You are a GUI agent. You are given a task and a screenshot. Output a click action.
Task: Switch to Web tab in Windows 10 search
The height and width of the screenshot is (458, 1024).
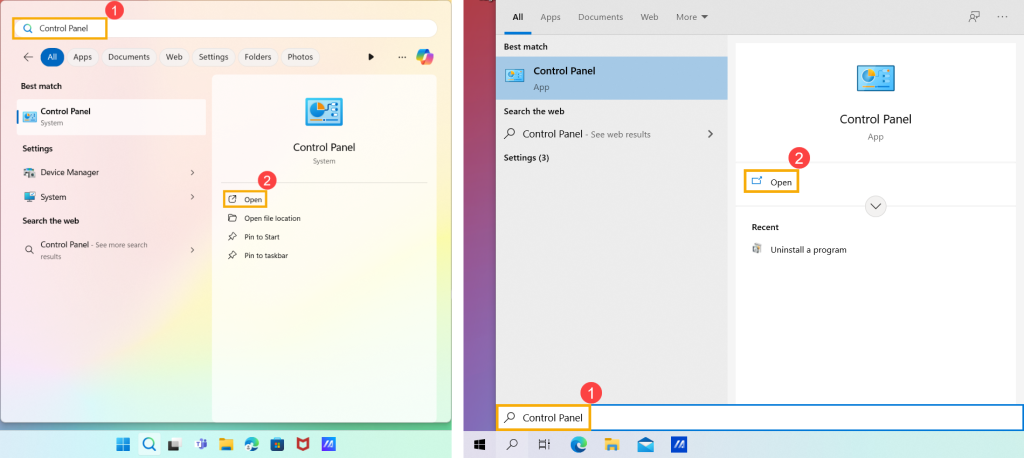click(x=649, y=17)
